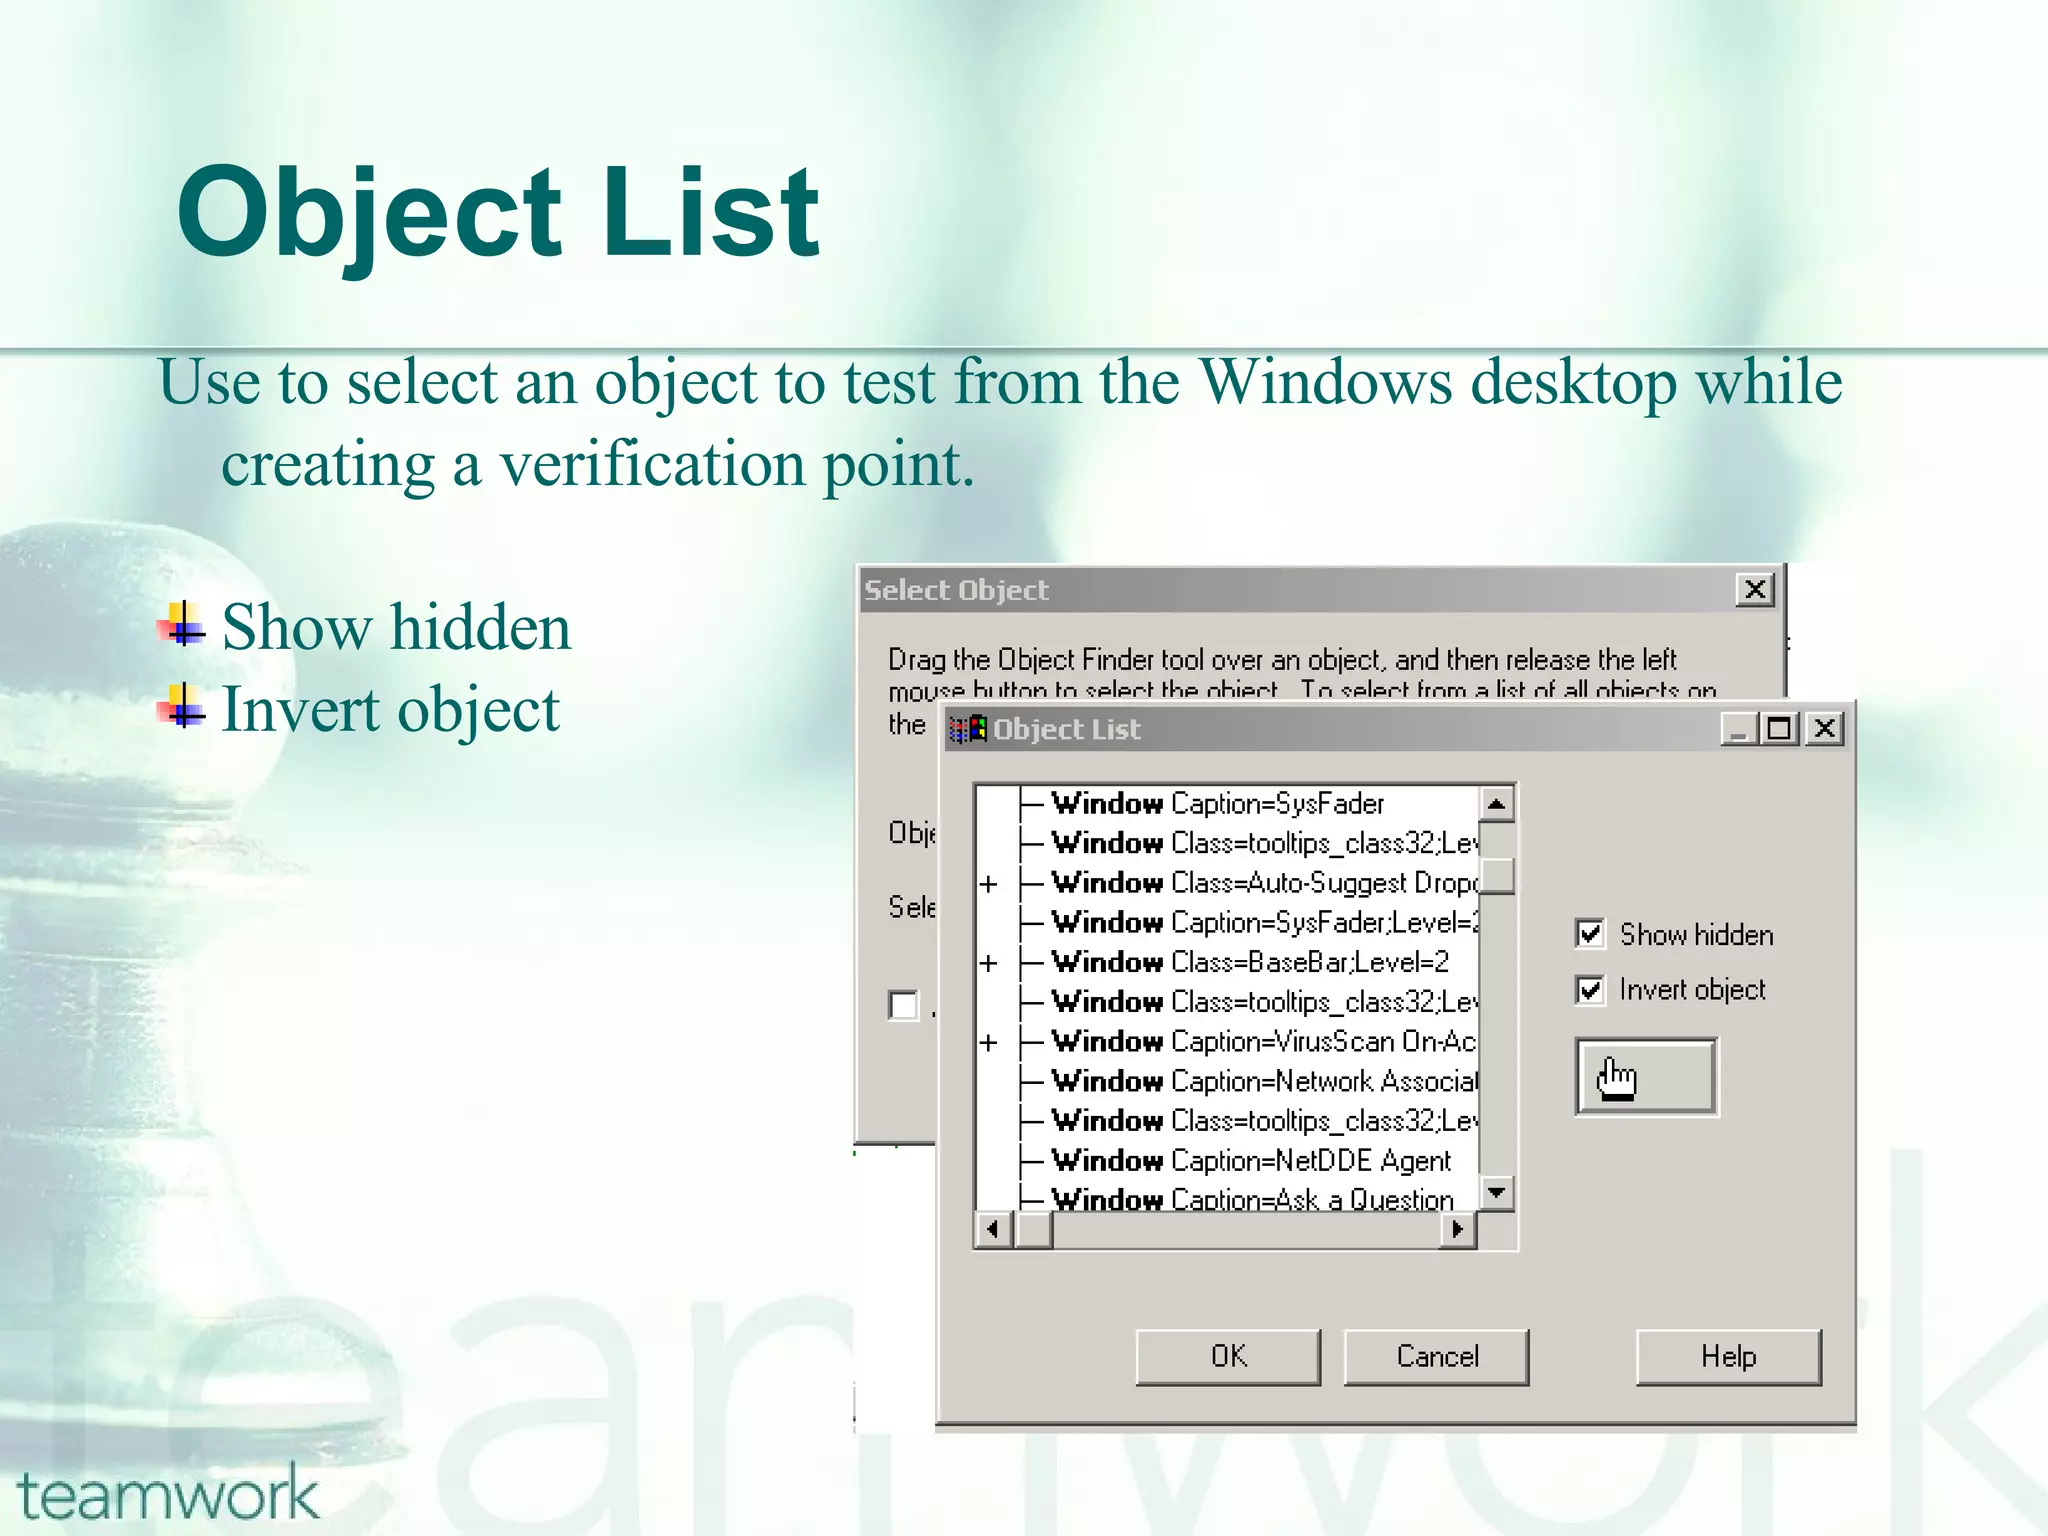Select Window Caption=Network Associates row

(1265, 1082)
